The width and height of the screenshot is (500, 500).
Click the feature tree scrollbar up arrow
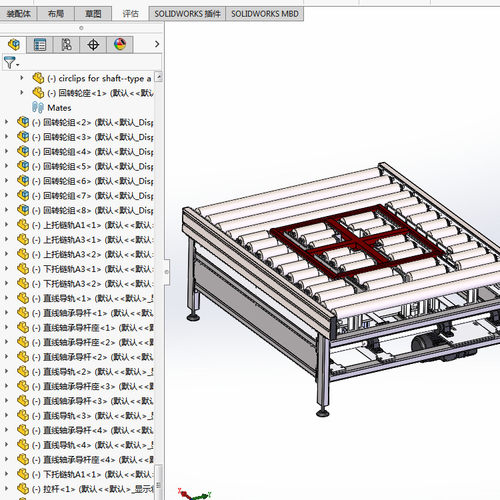(159, 77)
